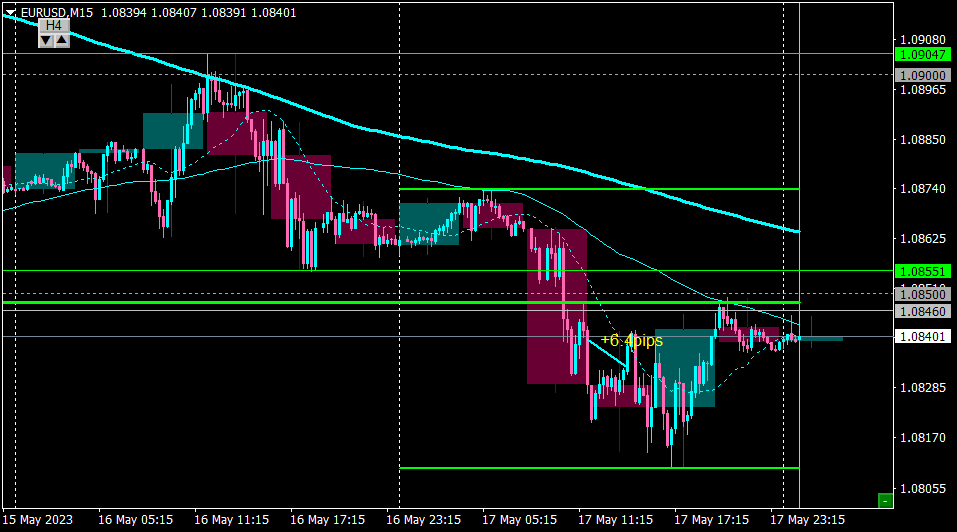Click the 17 May 23:15 time label
The image size is (957, 532).
807,520
